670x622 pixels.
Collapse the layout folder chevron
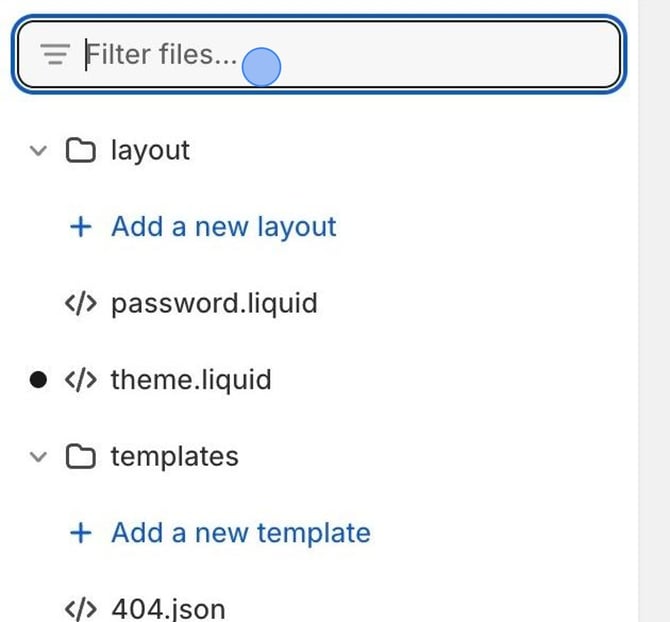(x=39, y=151)
